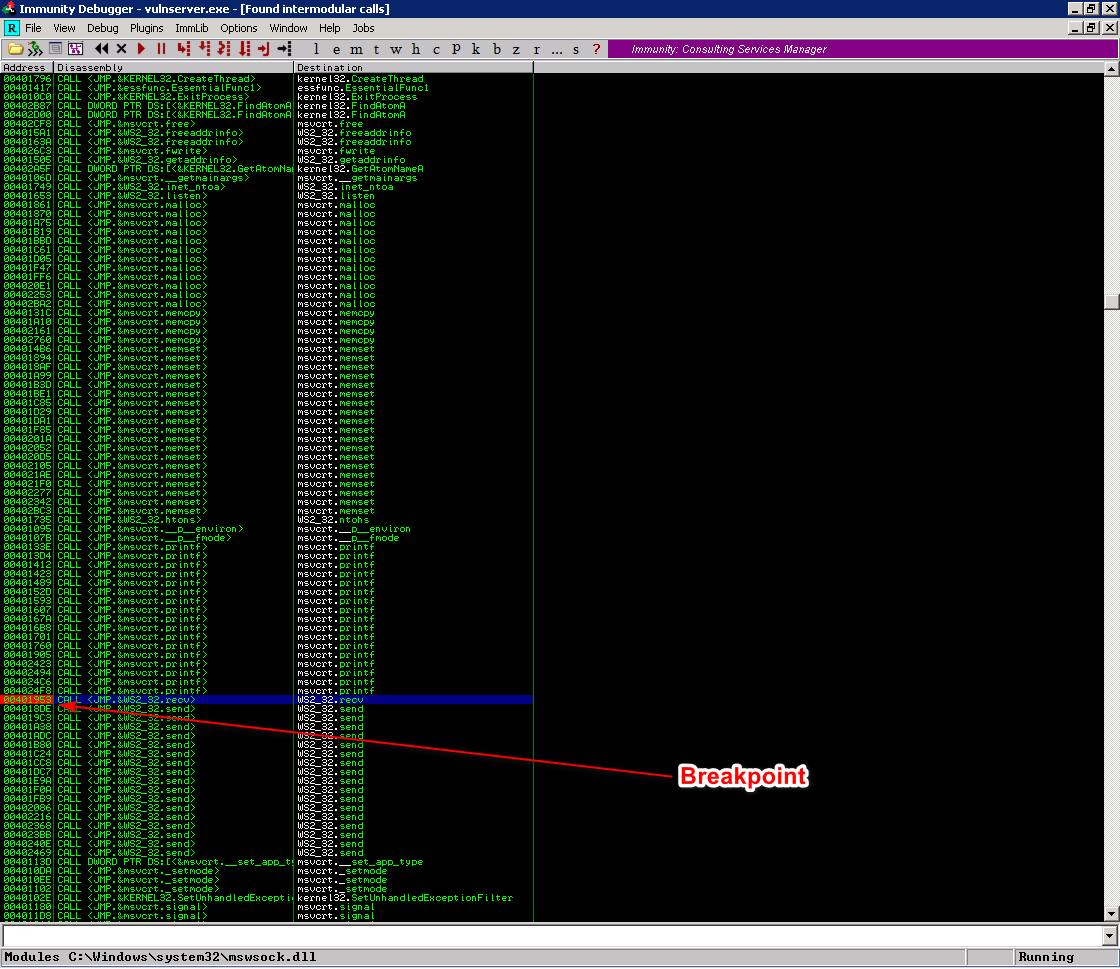The height and width of the screenshot is (969, 1120).
Task: Select the msvcrt.__p__environ call row
Action: coord(266,529)
